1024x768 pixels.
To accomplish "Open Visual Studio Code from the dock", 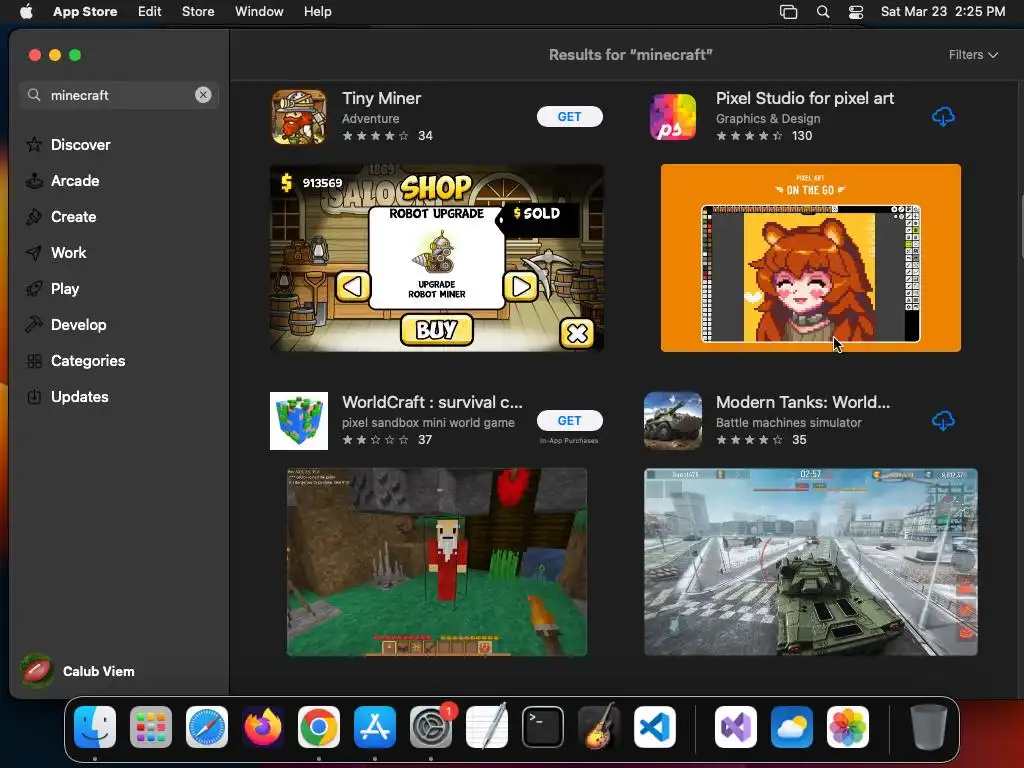I will pyautogui.click(x=655, y=727).
